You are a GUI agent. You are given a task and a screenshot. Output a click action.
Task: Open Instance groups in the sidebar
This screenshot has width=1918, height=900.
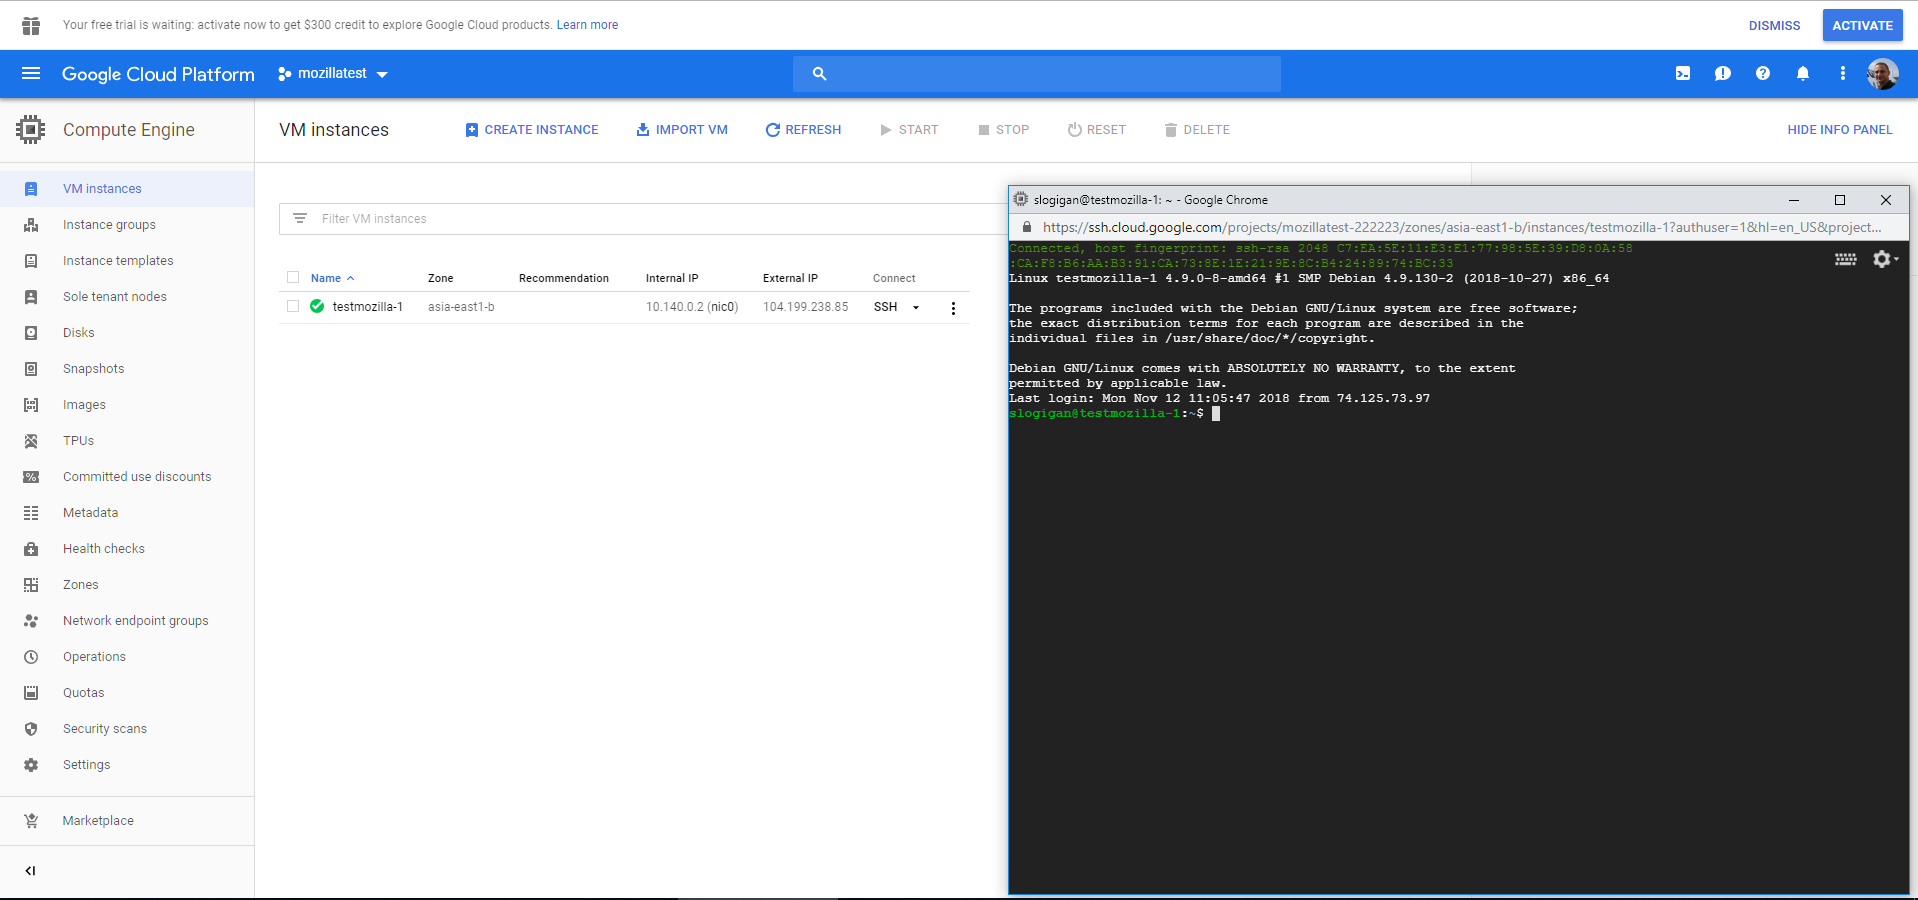(127, 225)
